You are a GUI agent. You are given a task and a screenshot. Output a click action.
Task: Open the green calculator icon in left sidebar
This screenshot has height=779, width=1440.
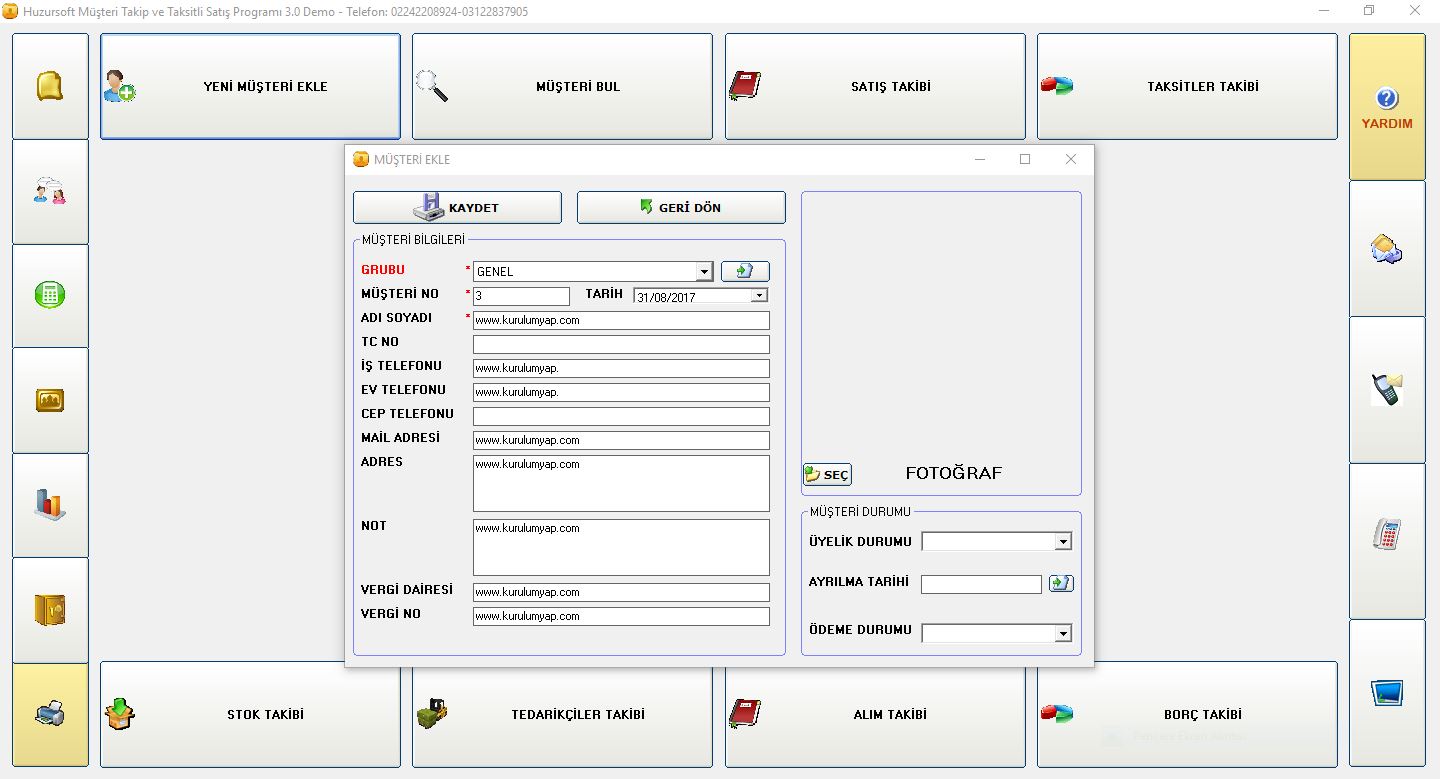[x=50, y=296]
